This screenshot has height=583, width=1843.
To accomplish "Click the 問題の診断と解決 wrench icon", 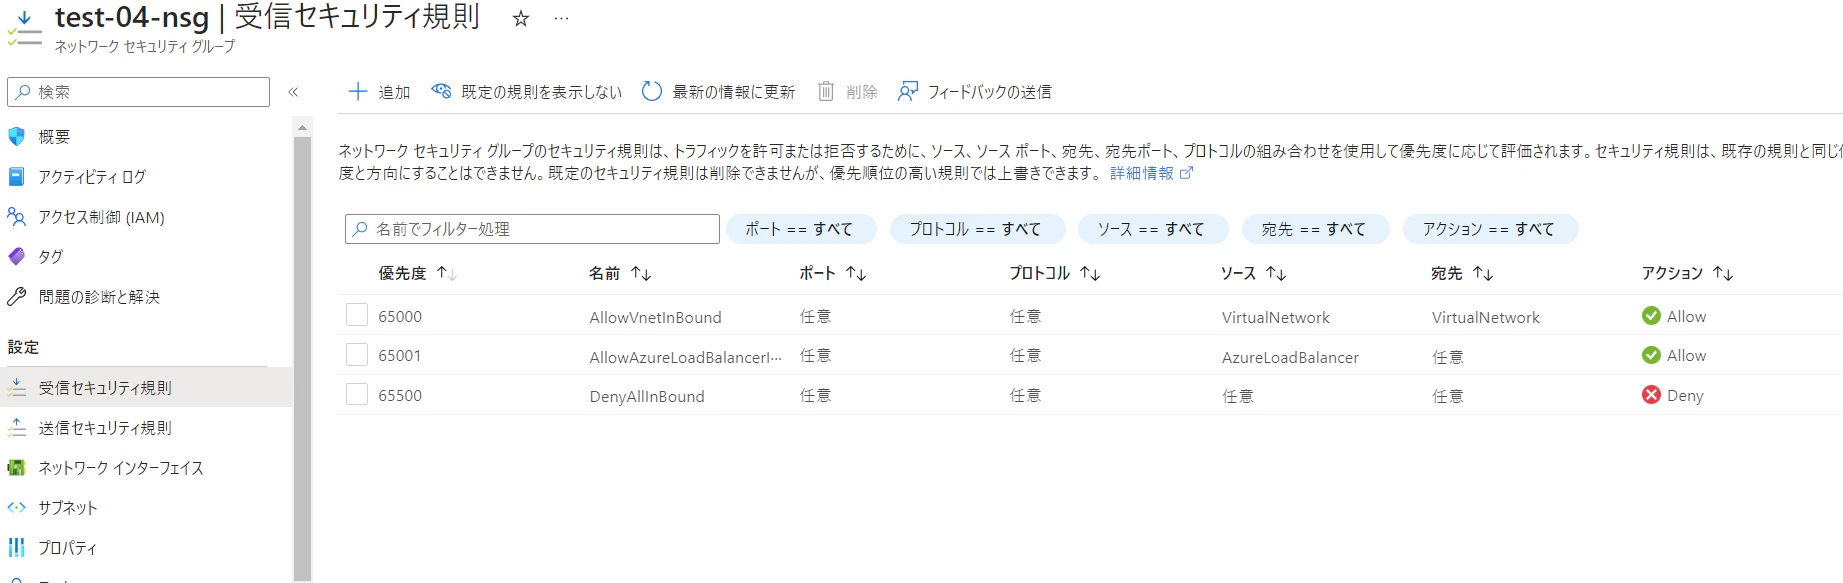I will [x=17, y=296].
